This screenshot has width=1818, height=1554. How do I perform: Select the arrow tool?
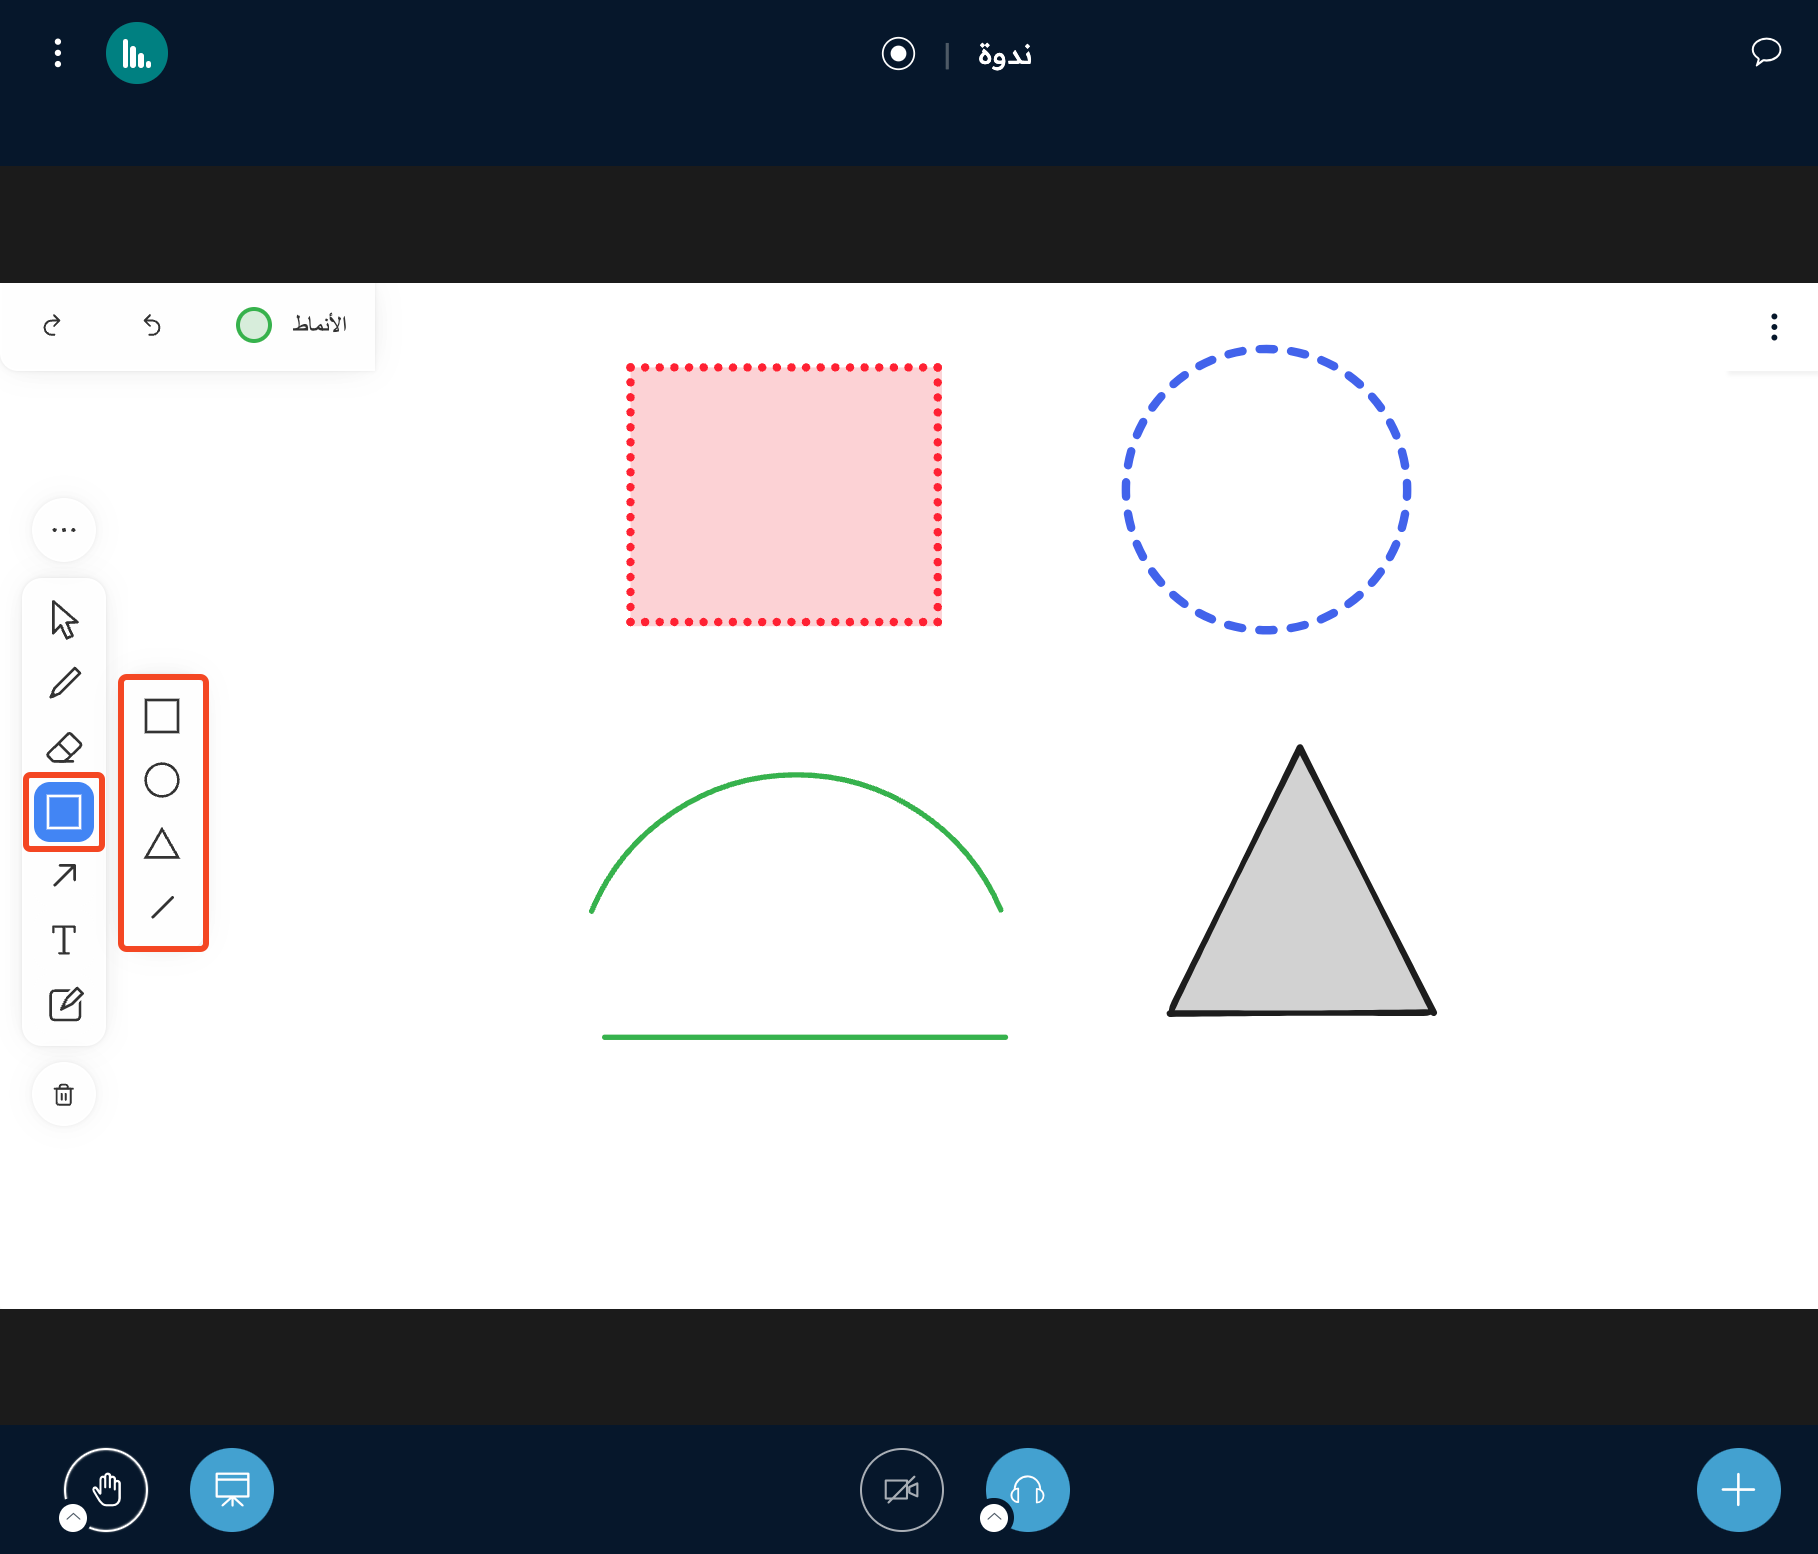[x=64, y=876]
